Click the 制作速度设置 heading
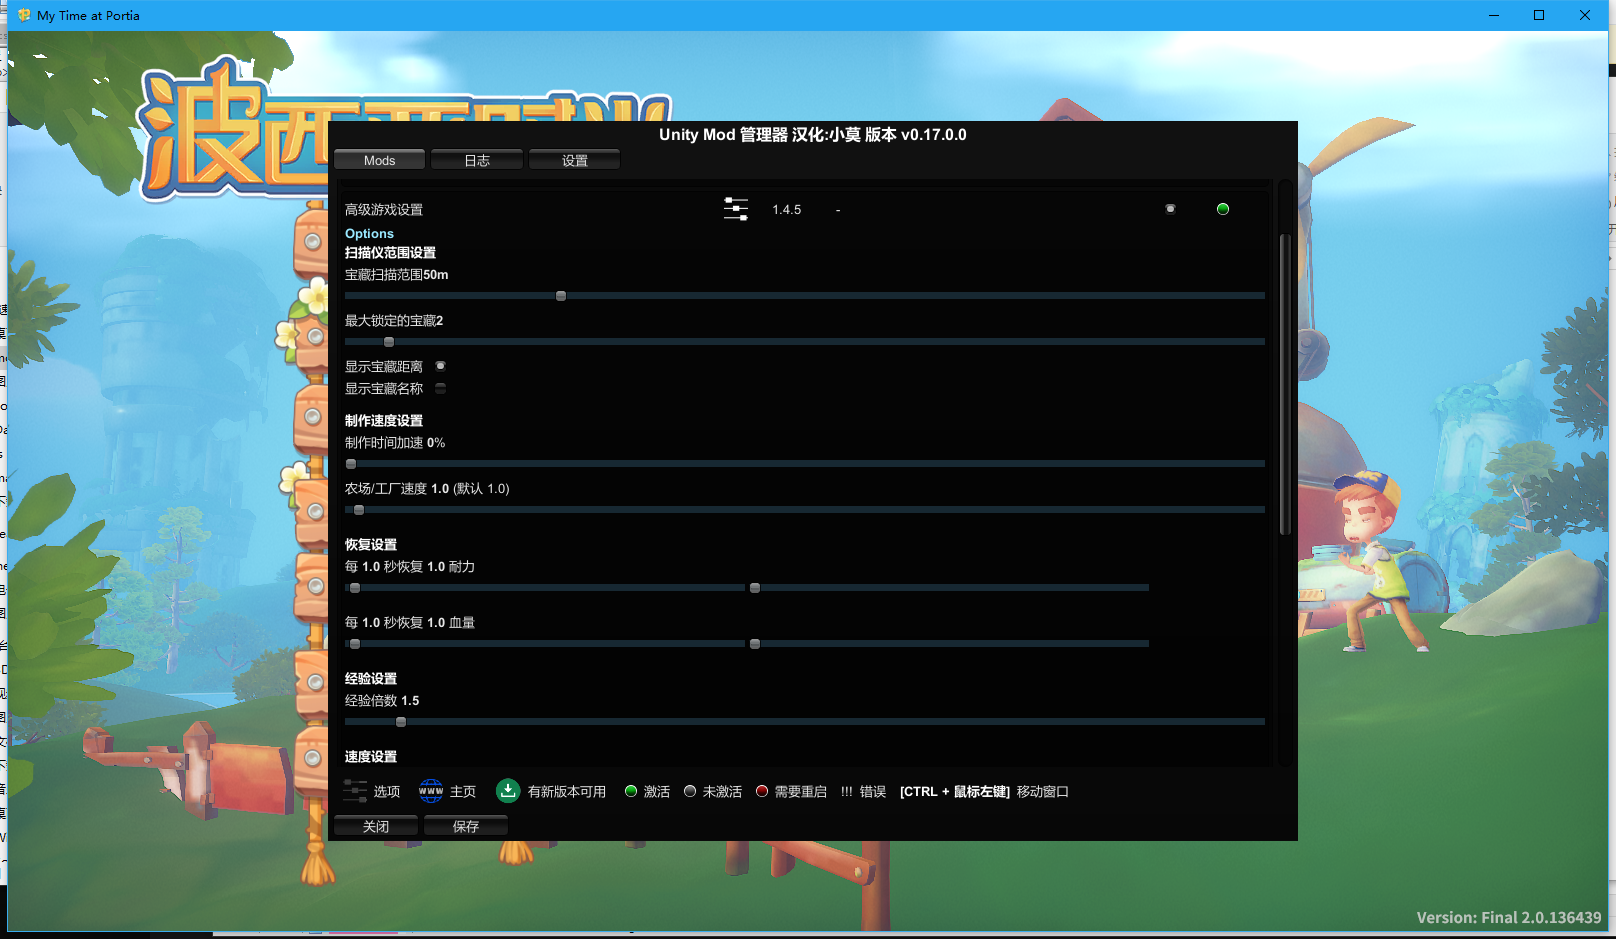 [x=384, y=421]
